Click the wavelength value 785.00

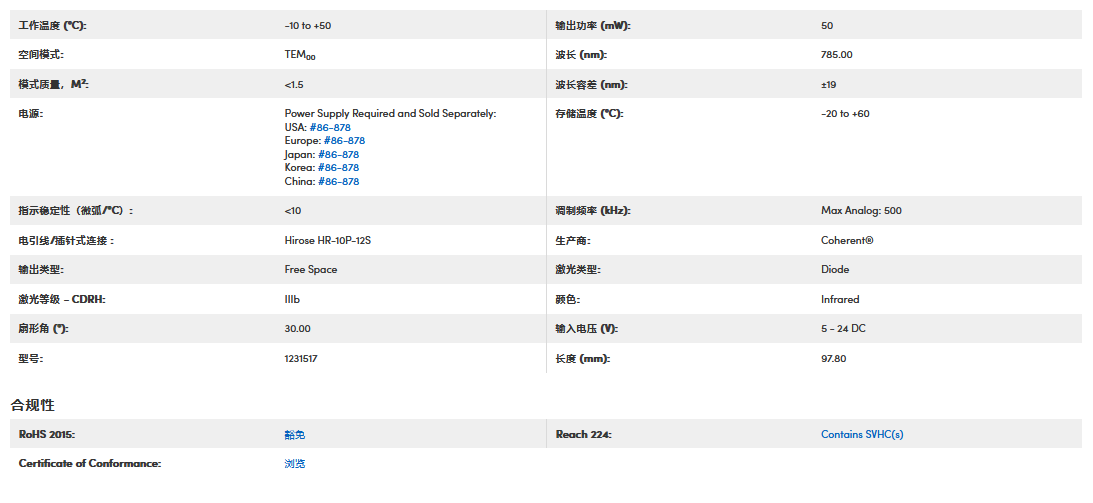point(836,55)
